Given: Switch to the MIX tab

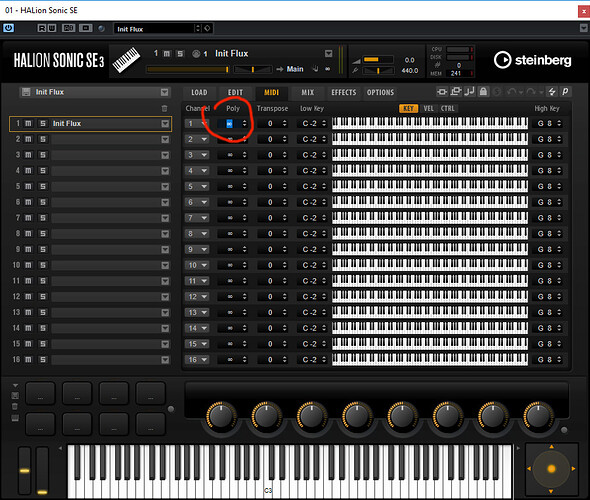Looking at the screenshot, I should [x=307, y=92].
